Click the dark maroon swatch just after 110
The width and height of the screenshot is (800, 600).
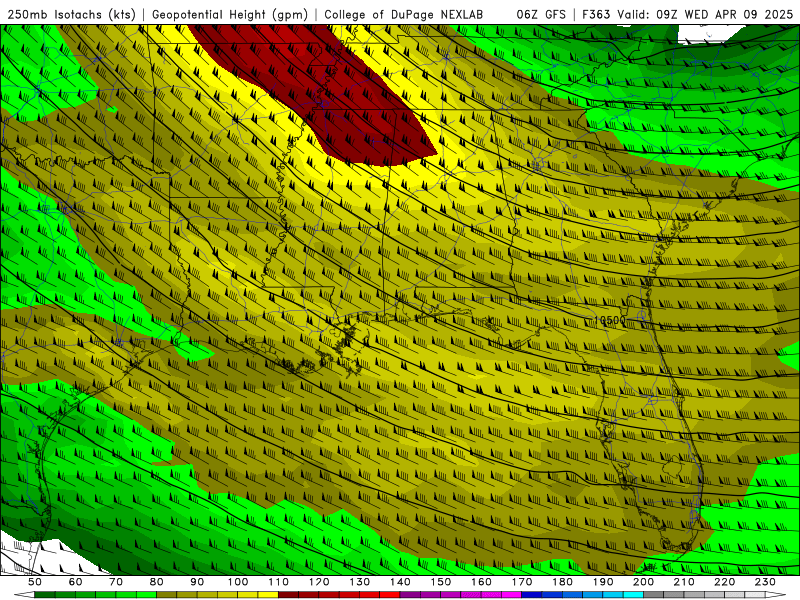point(288,595)
